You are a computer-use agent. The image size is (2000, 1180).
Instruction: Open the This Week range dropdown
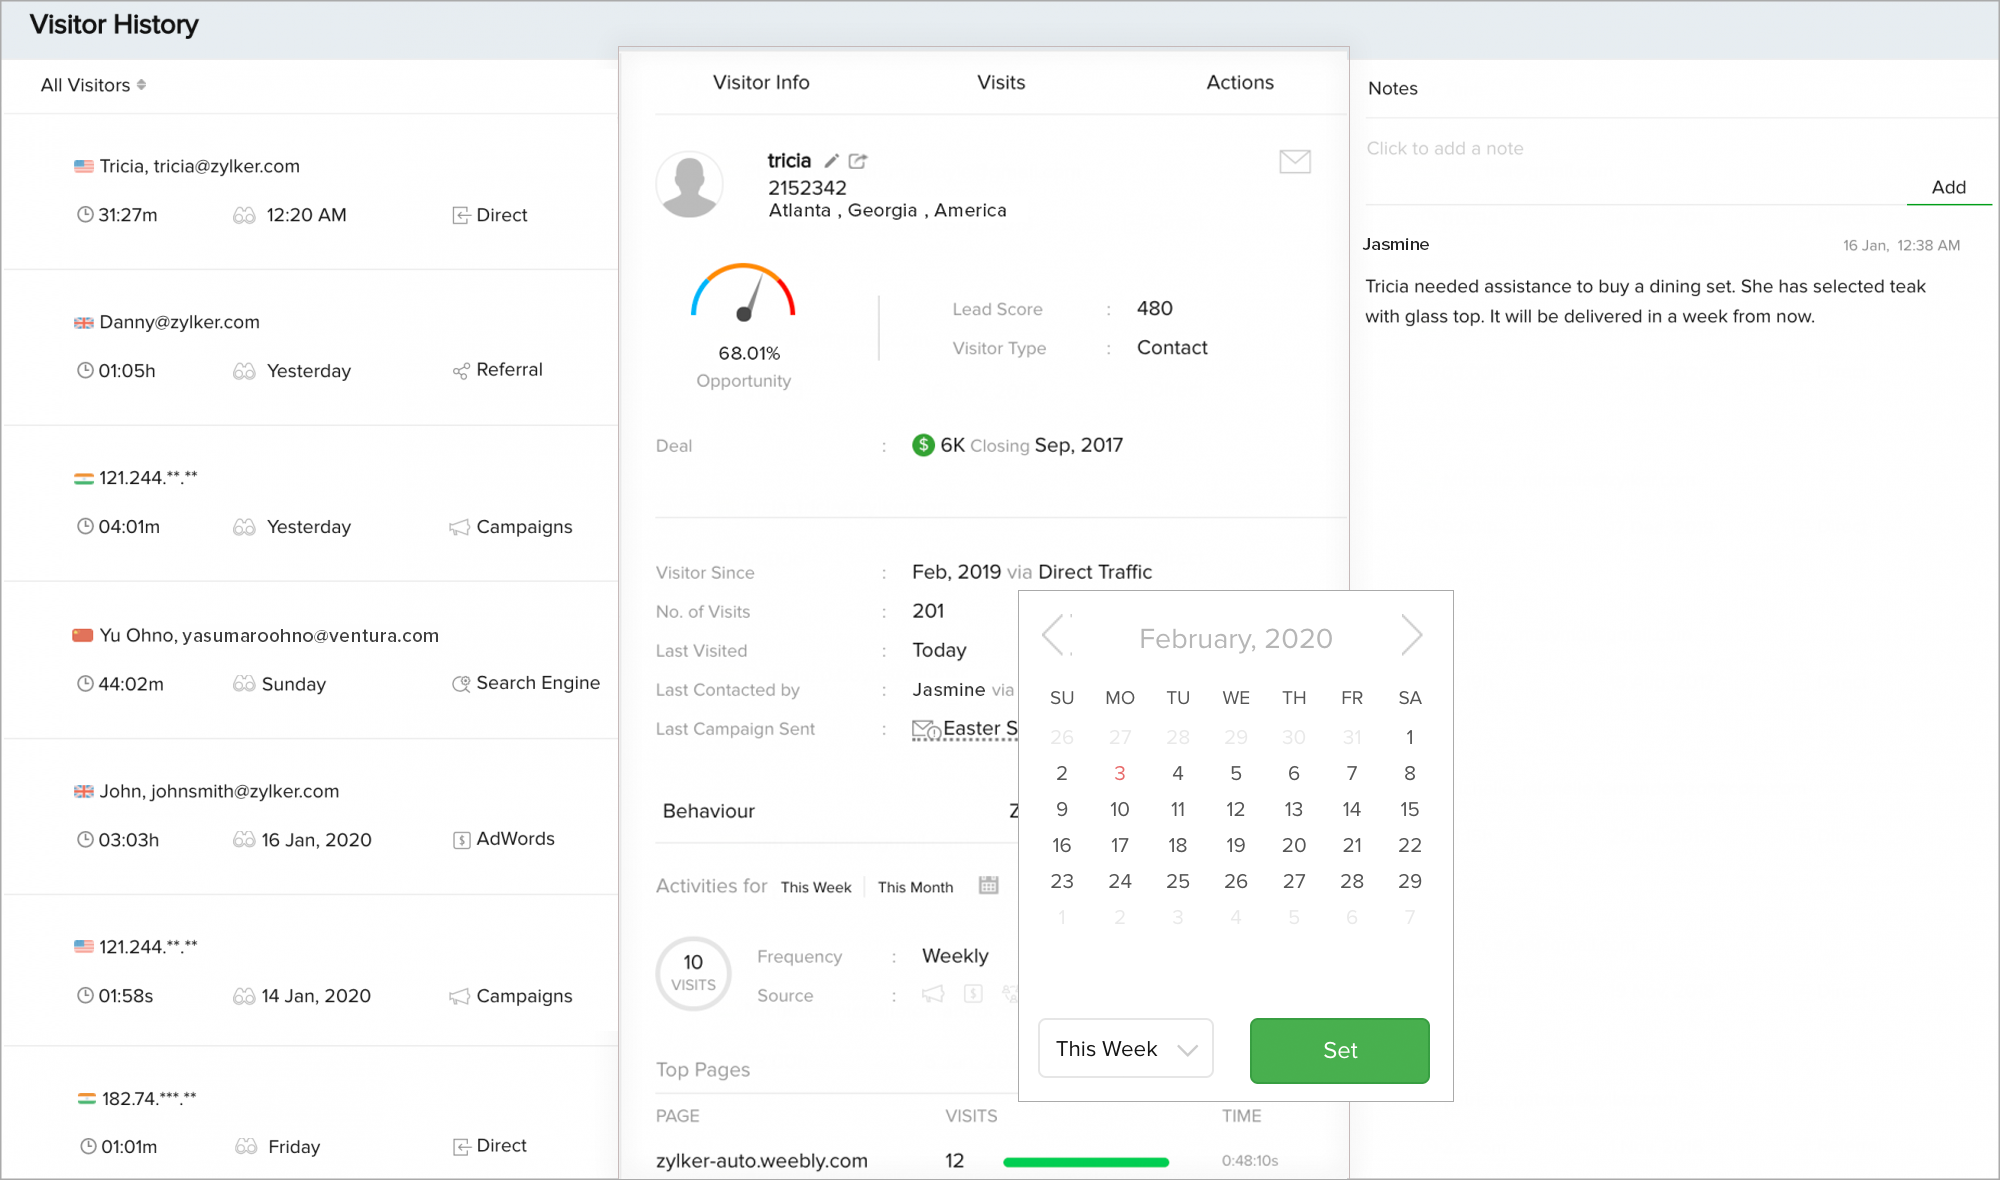(1125, 1049)
